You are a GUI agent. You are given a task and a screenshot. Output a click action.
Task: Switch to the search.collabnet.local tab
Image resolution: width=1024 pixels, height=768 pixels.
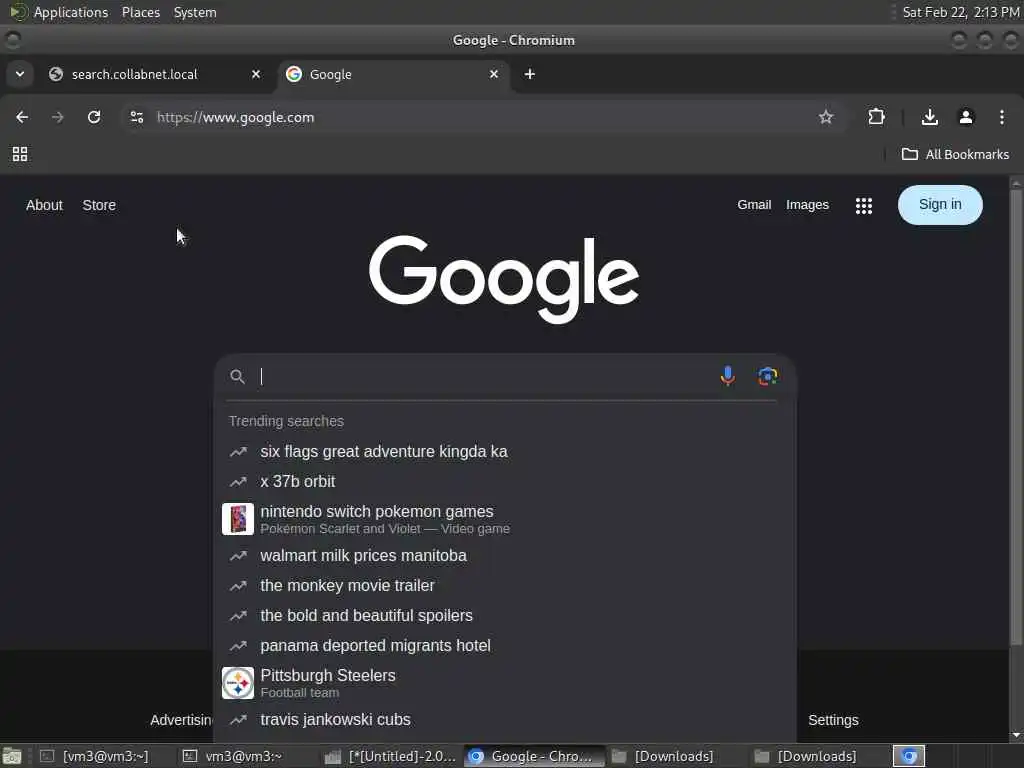pyautogui.click(x=155, y=74)
